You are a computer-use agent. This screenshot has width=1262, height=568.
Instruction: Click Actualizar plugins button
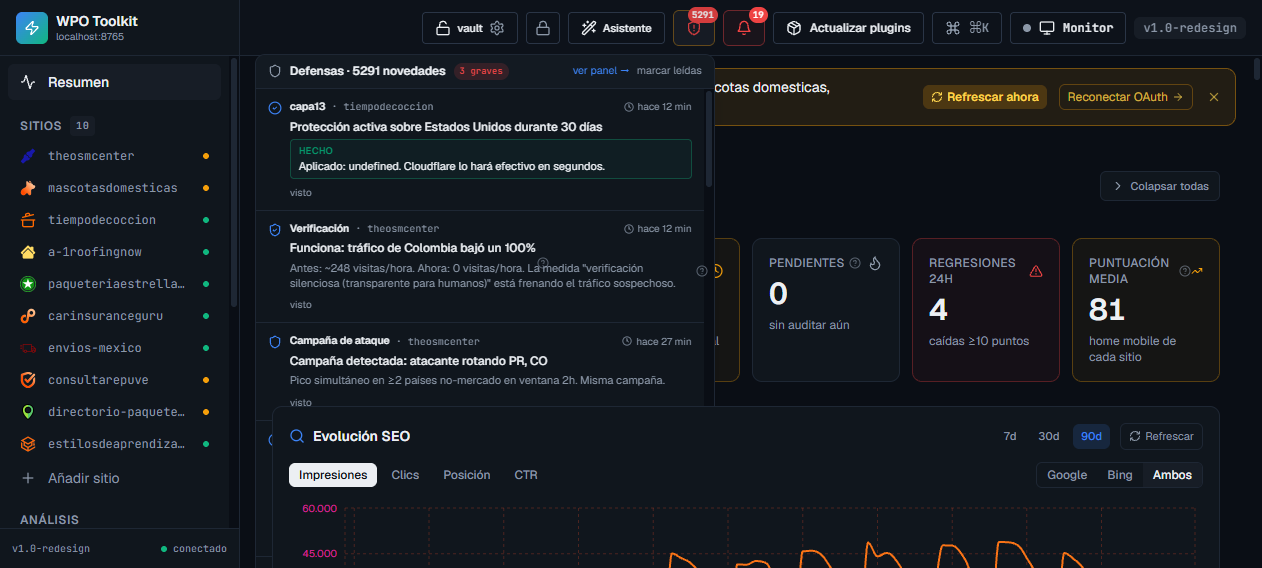pyautogui.click(x=848, y=28)
